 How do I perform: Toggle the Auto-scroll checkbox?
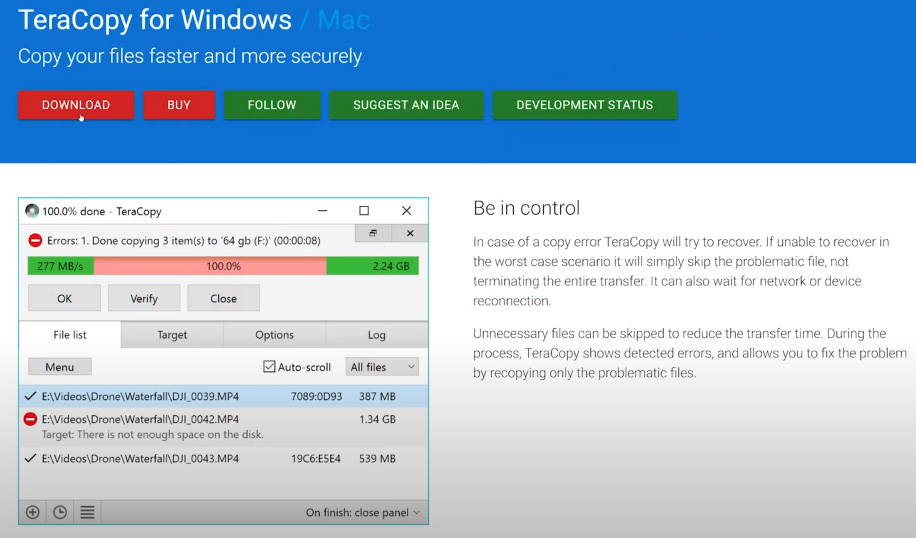point(269,367)
